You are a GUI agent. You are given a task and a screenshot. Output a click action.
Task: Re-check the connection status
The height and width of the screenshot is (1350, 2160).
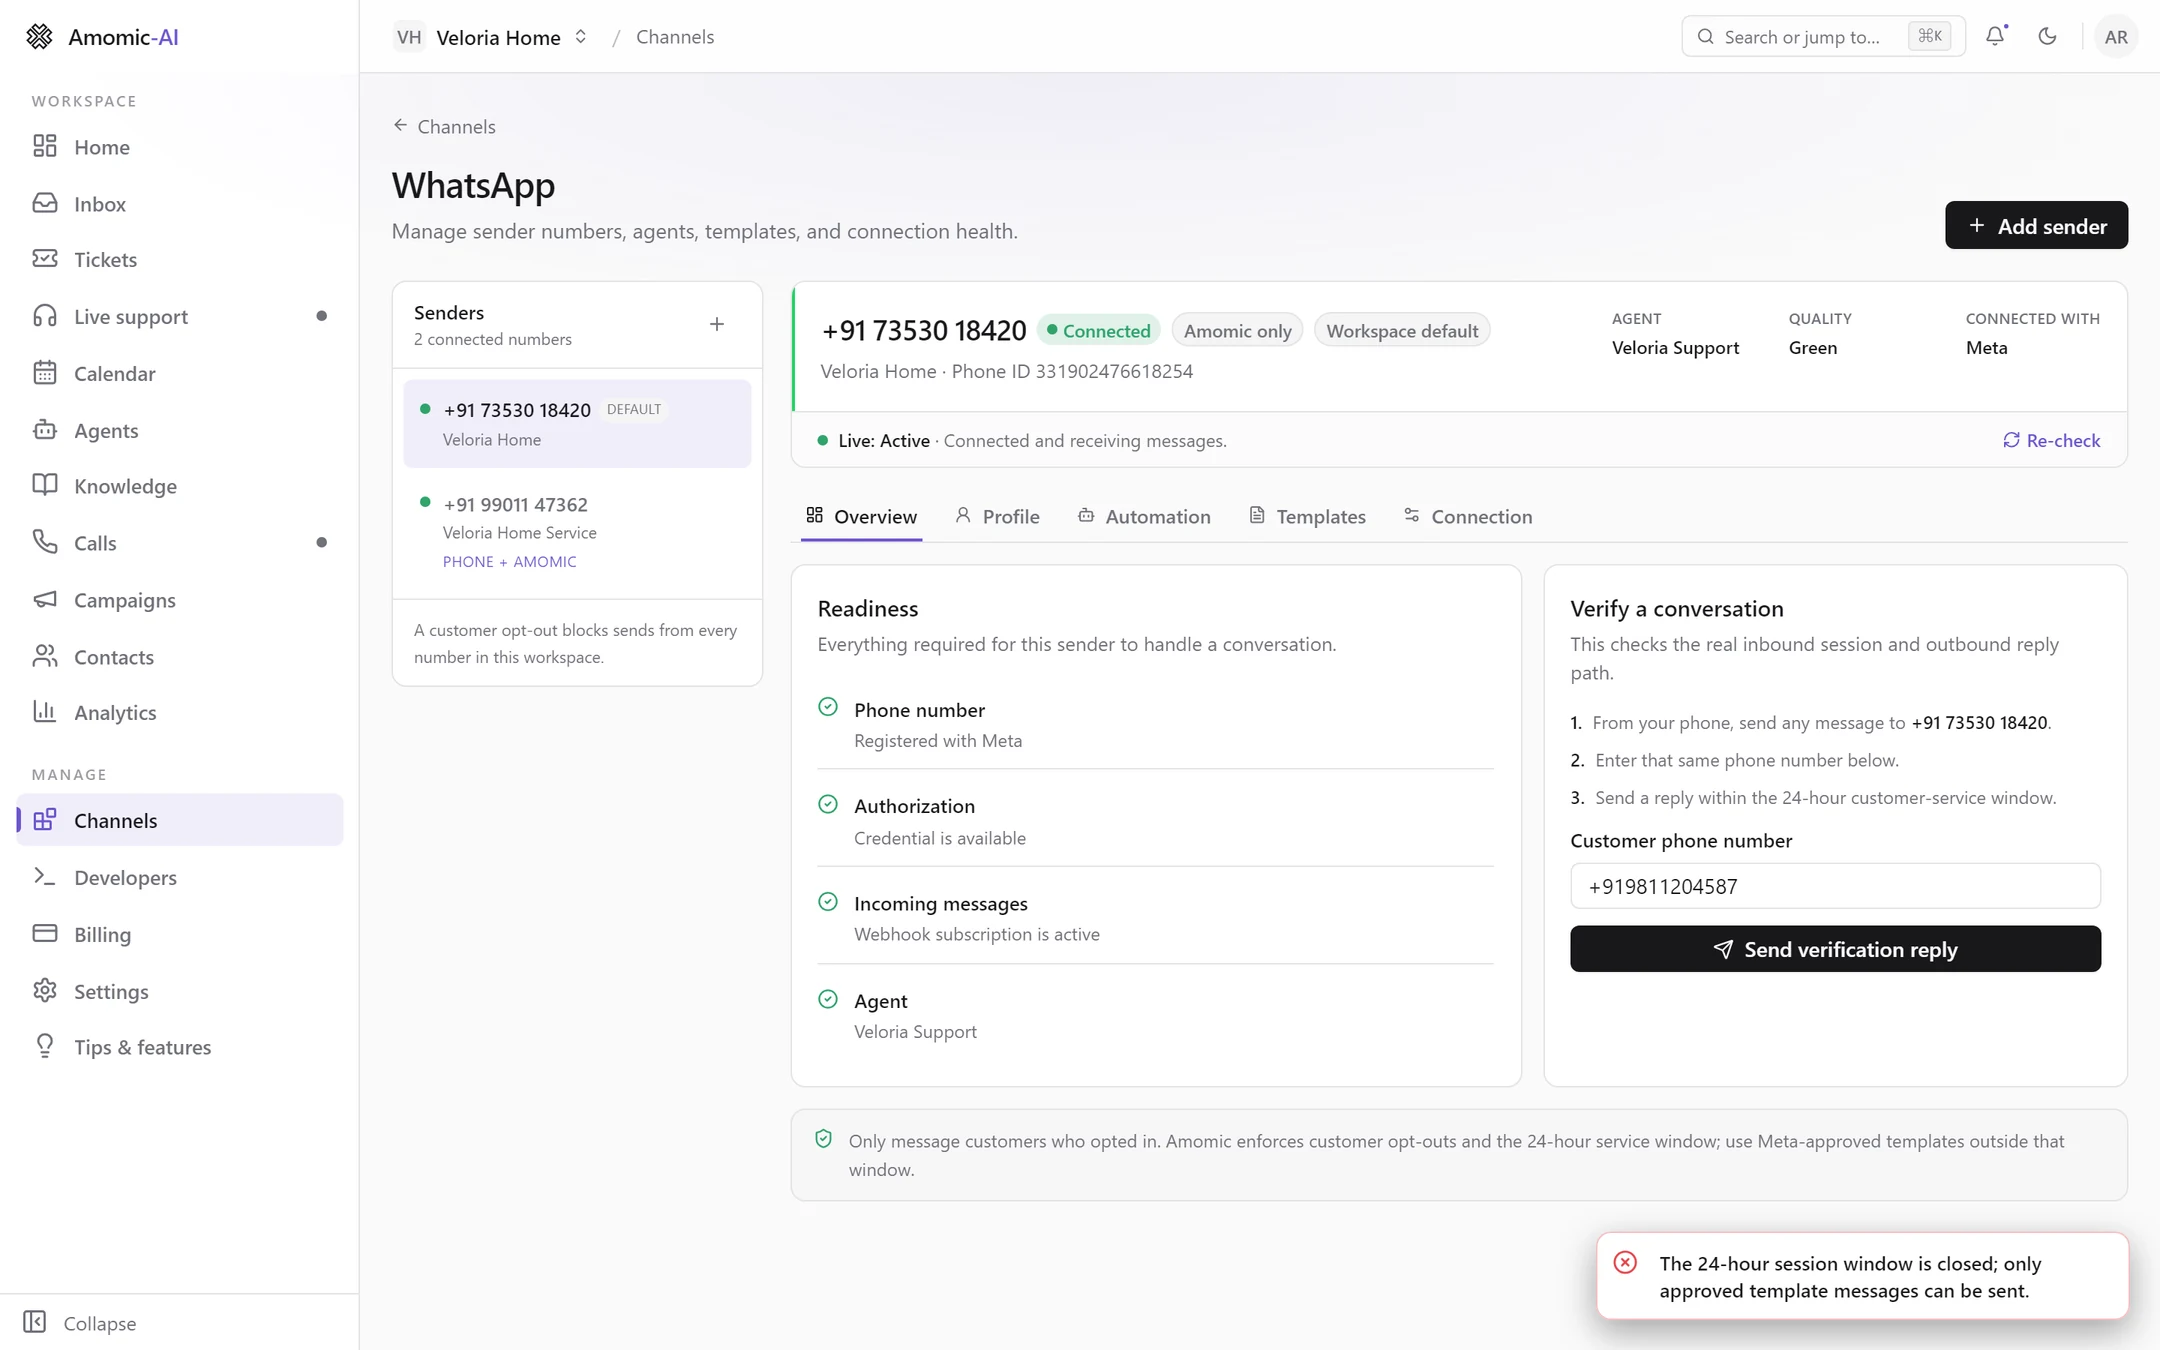(x=2051, y=440)
